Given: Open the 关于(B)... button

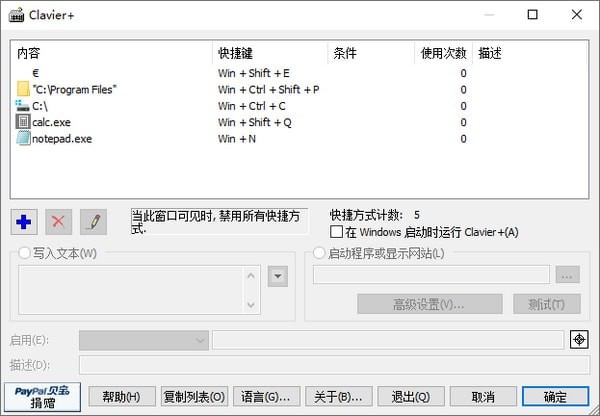Looking at the screenshot, I should [x=339, y=396].
